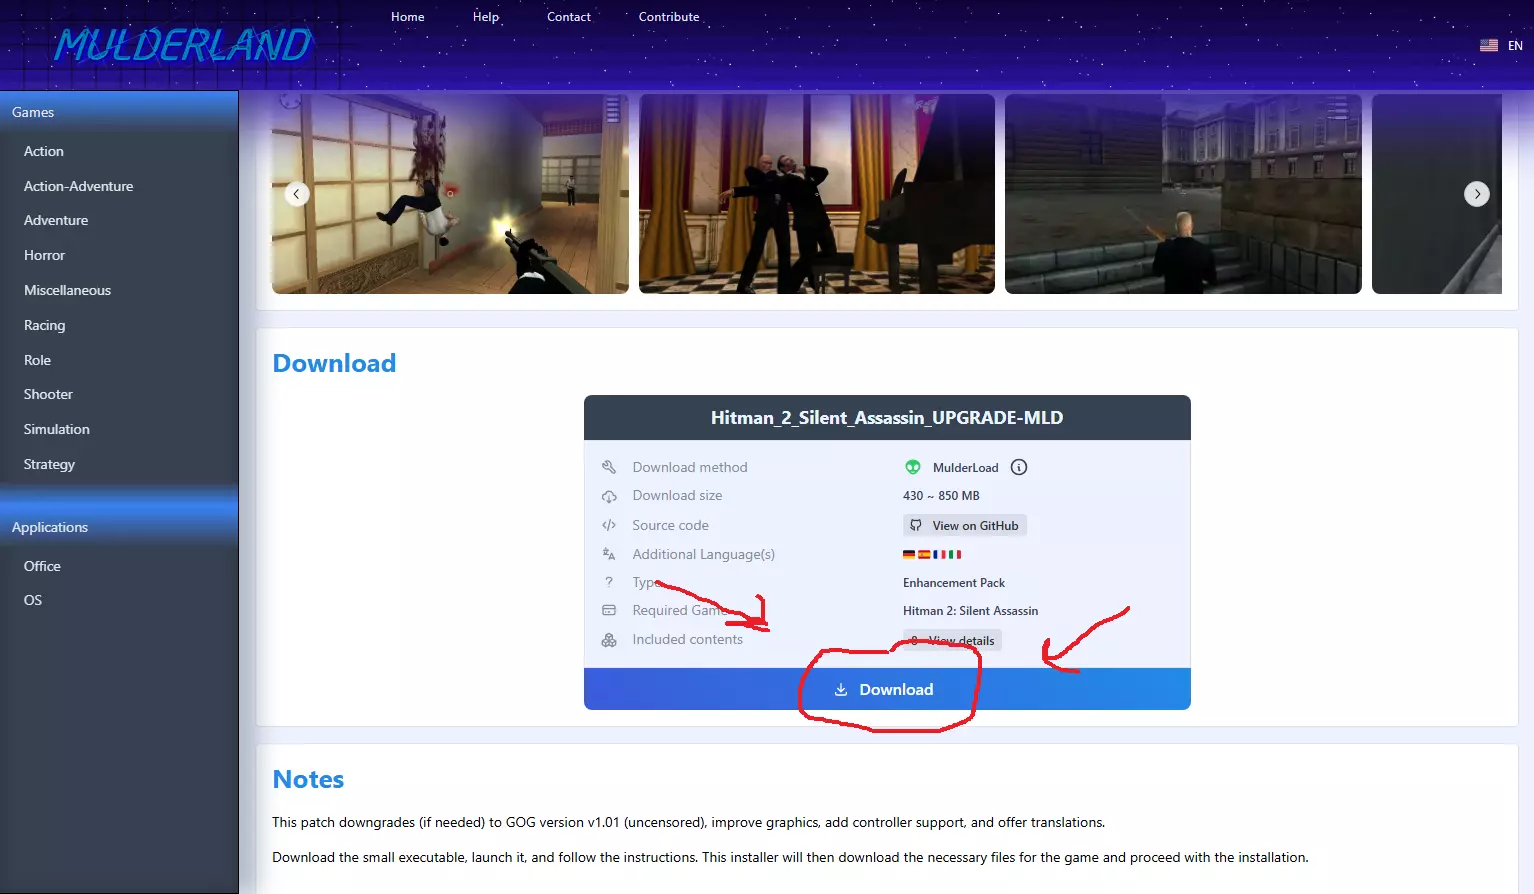Screen dimensions: 1534x894
Task: Browse the Action games category
Action: pos(44,151)
